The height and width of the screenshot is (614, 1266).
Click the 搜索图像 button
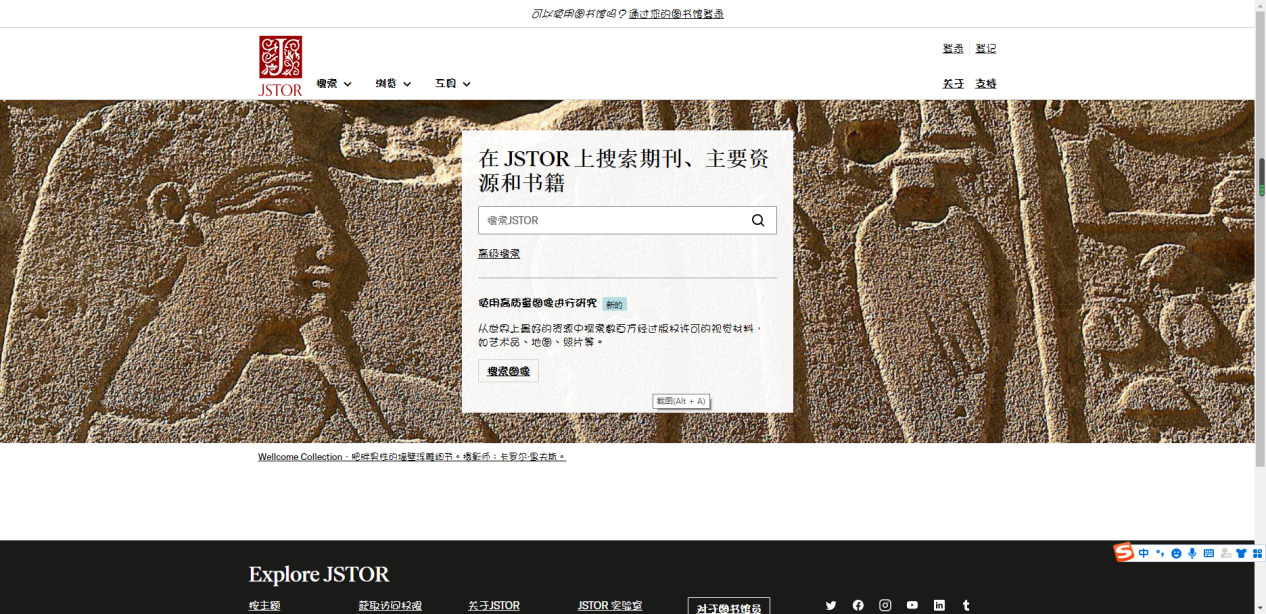(508, 371)
